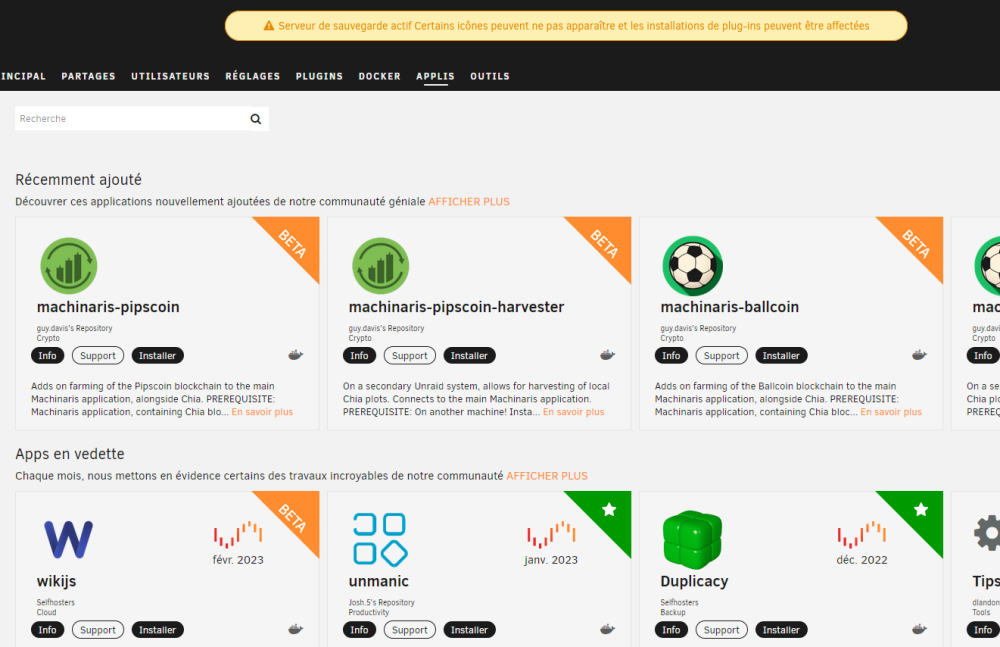The height and width of the screenshot is (647, 1000).
Task: Click the BETA ribbon on wikijs card
Action: [293, 517]
